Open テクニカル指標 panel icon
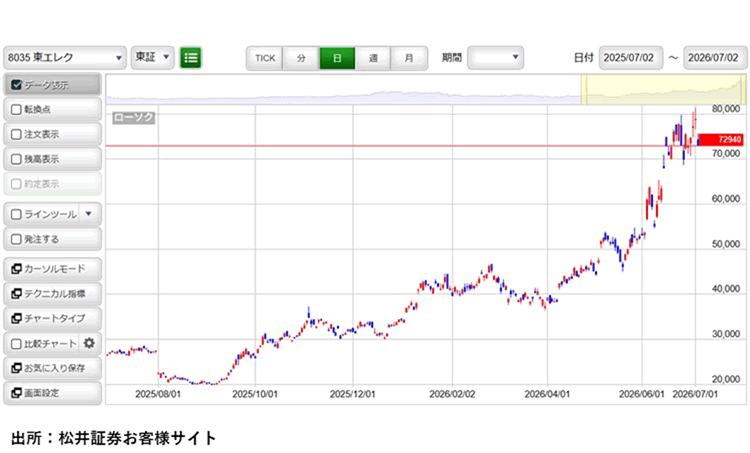The width and height of the screenshot is (750, 453). pyautogui.click(x=16, y=293)
